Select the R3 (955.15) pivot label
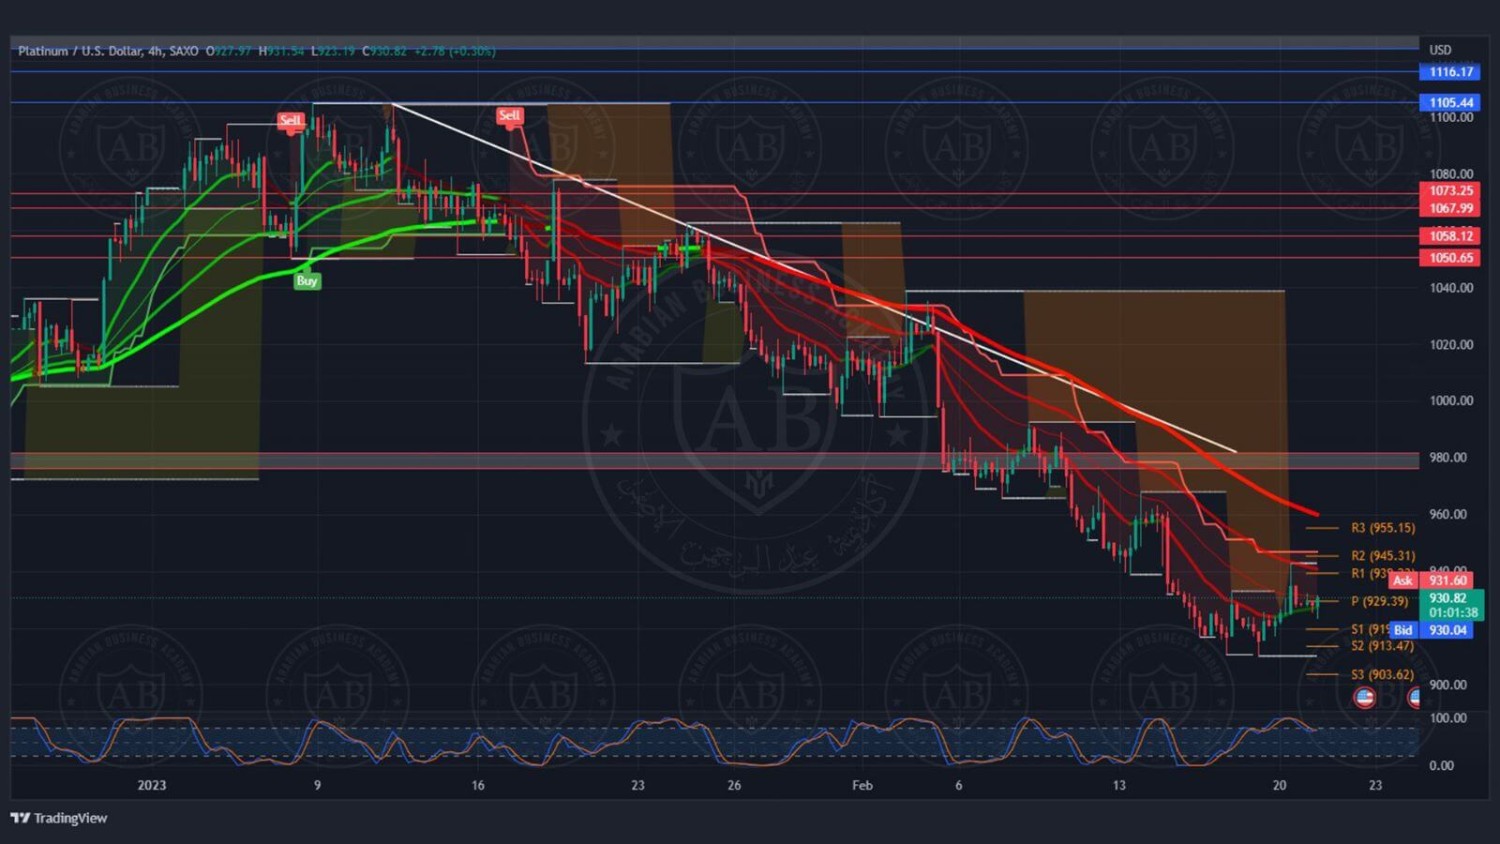This screenshot has width=1500, height=844. coord(1383,528)
